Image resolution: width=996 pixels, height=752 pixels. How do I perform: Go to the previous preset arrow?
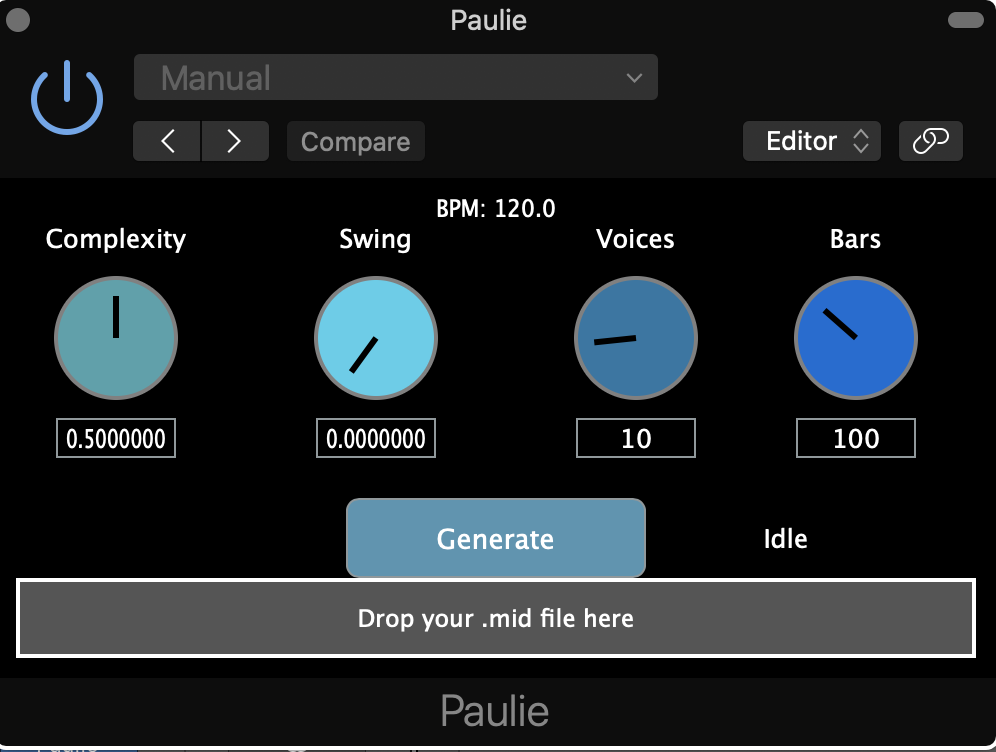168,142
